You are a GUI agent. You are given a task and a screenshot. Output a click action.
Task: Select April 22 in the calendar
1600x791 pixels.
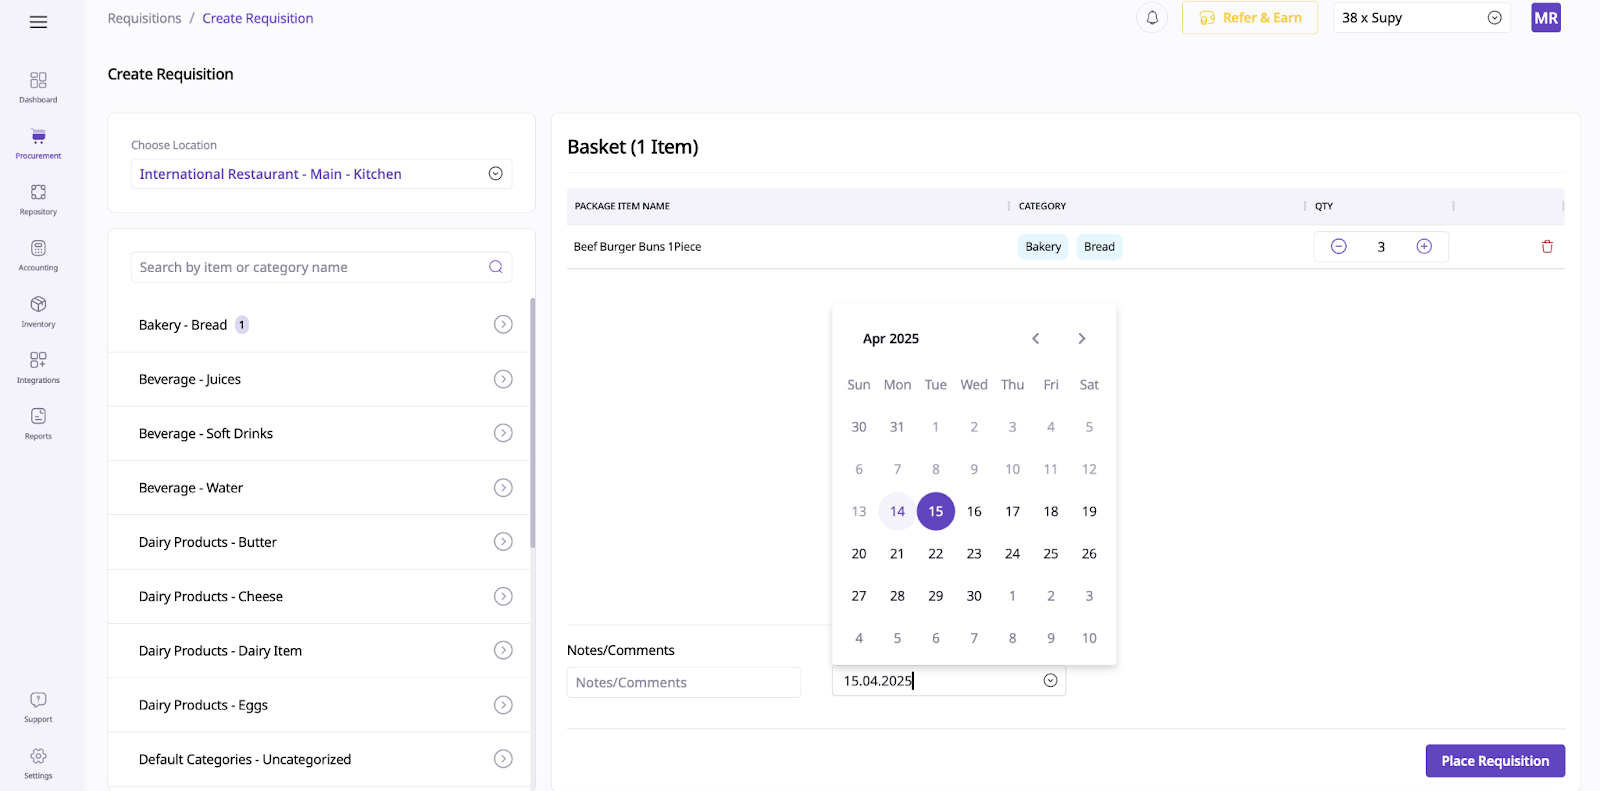(x=935, y=554)
